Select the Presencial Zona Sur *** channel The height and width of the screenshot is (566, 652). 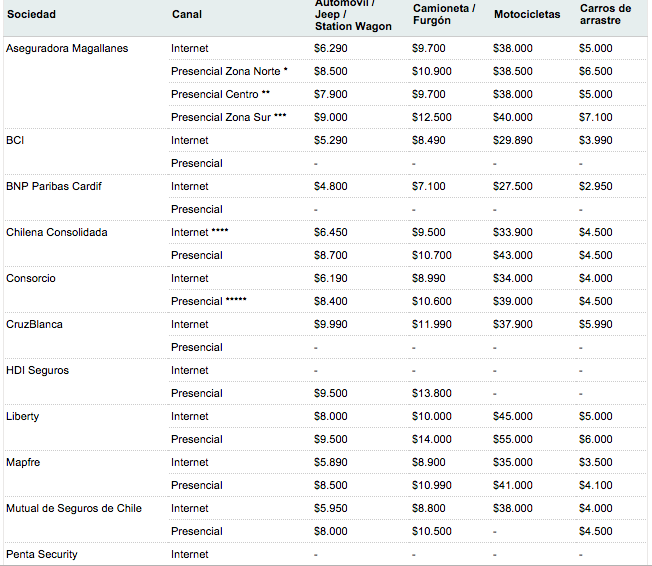pos(229,117)
